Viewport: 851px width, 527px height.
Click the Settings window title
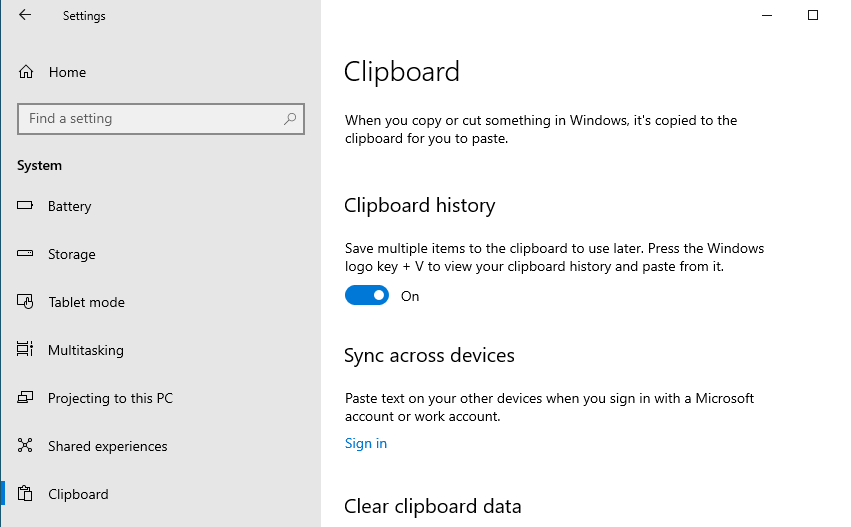click(x=84, y=16)
